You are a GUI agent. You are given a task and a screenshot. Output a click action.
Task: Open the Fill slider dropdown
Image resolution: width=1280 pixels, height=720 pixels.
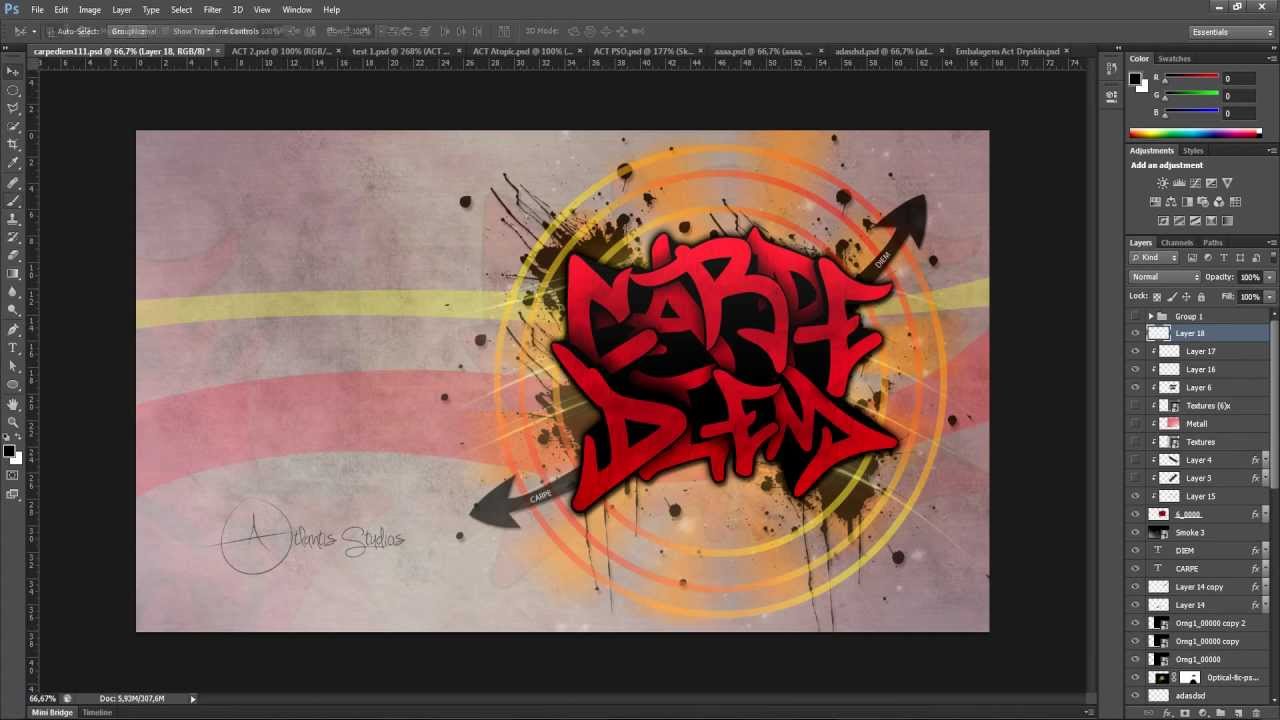(1269, 297)
